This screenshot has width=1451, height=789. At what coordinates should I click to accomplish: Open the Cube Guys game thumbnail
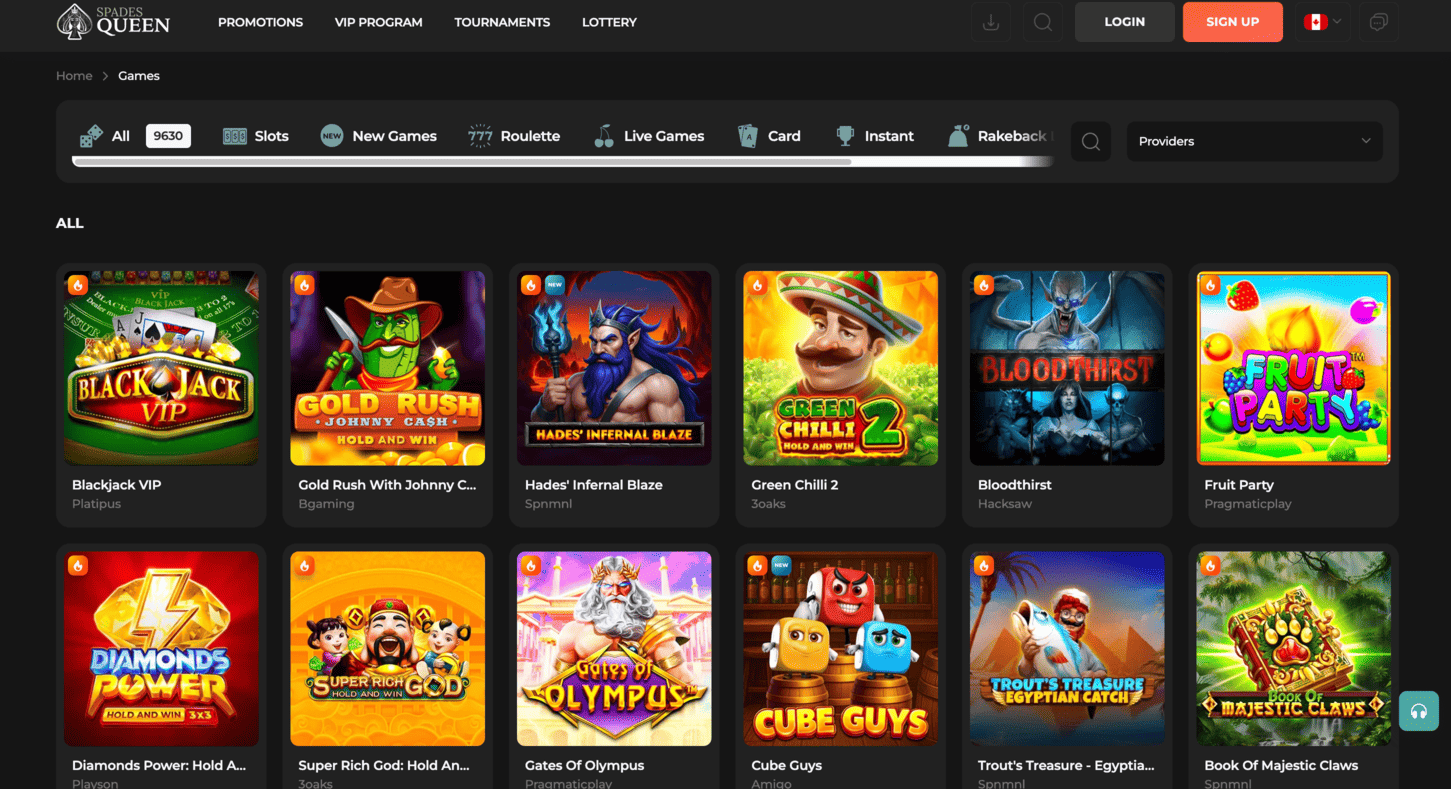(x=841, y=649)
